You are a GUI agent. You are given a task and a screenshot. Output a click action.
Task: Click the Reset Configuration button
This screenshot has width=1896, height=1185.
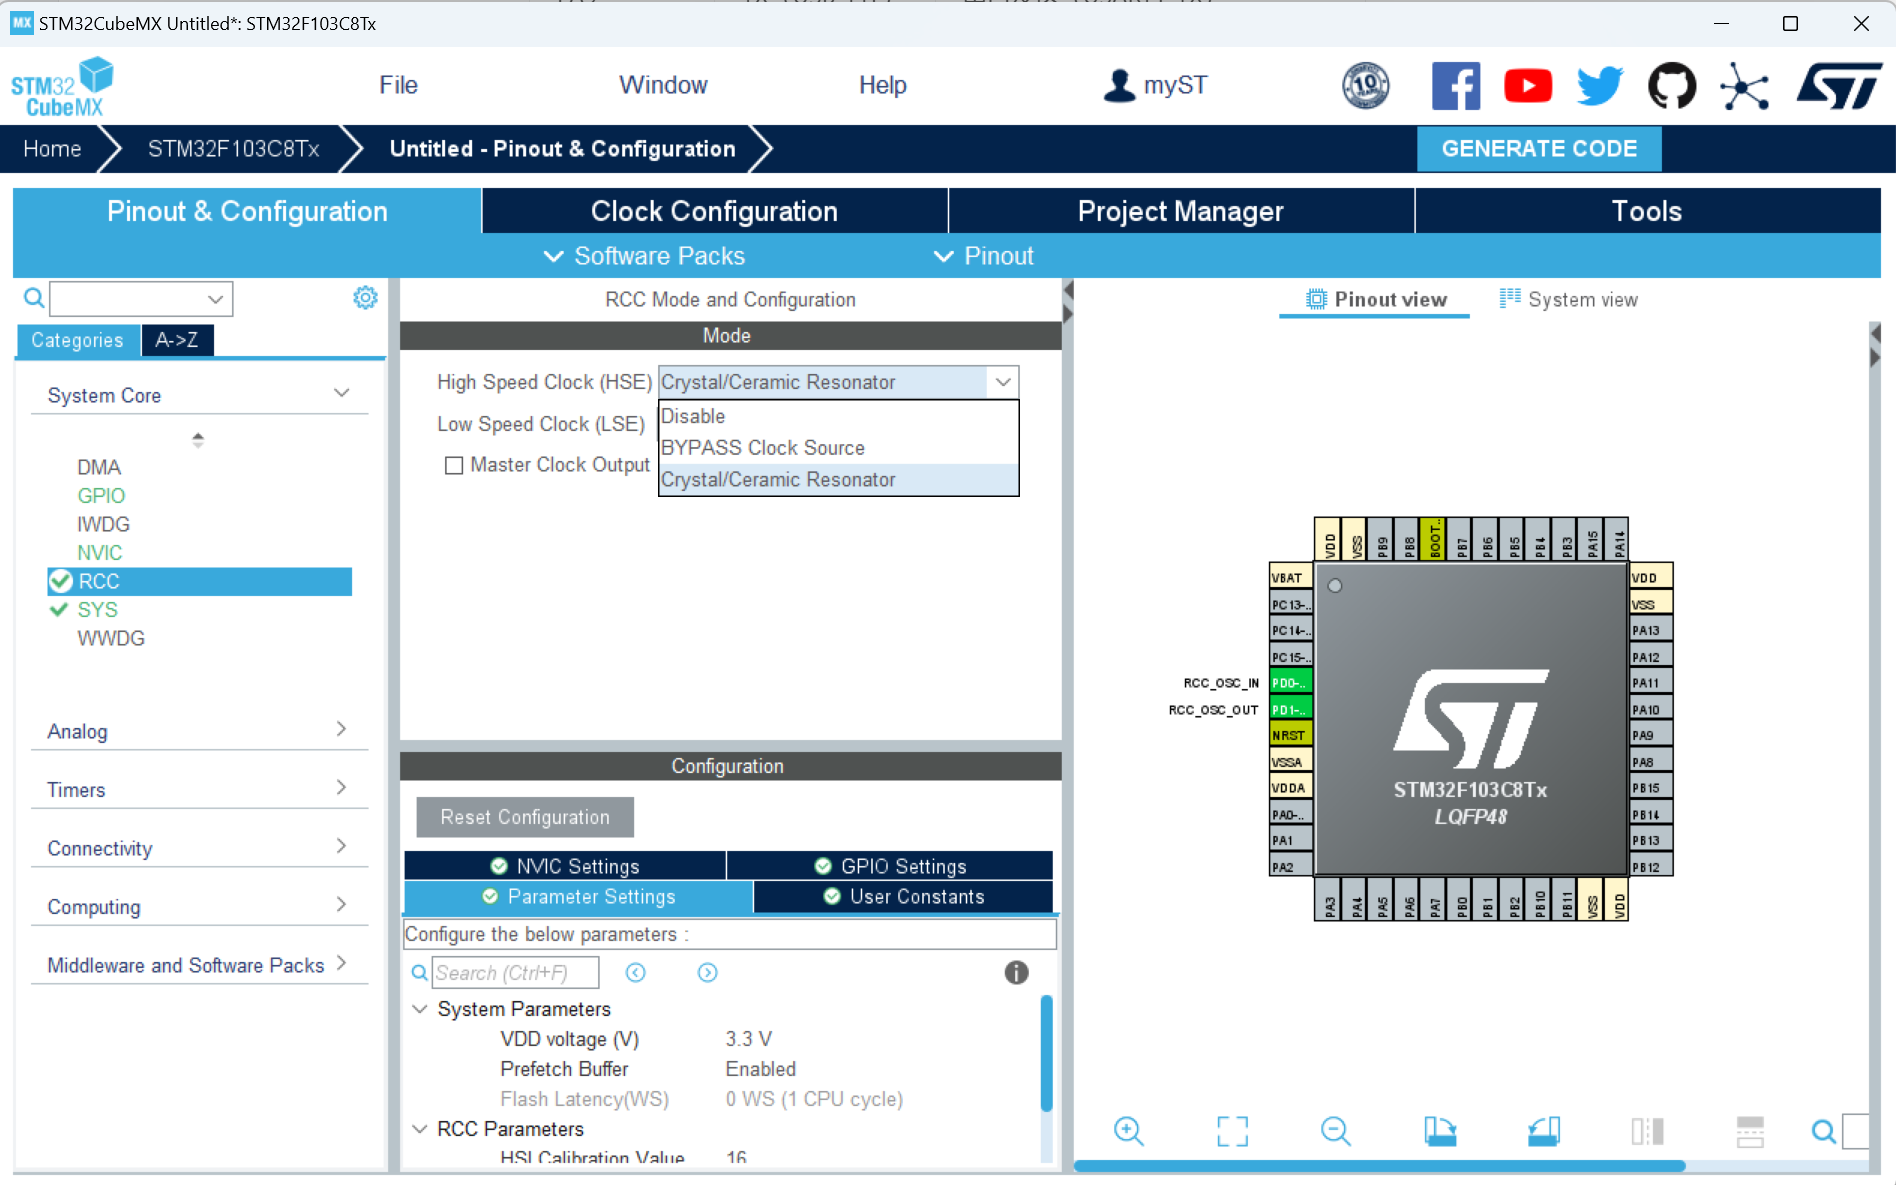tap(525, 817)
